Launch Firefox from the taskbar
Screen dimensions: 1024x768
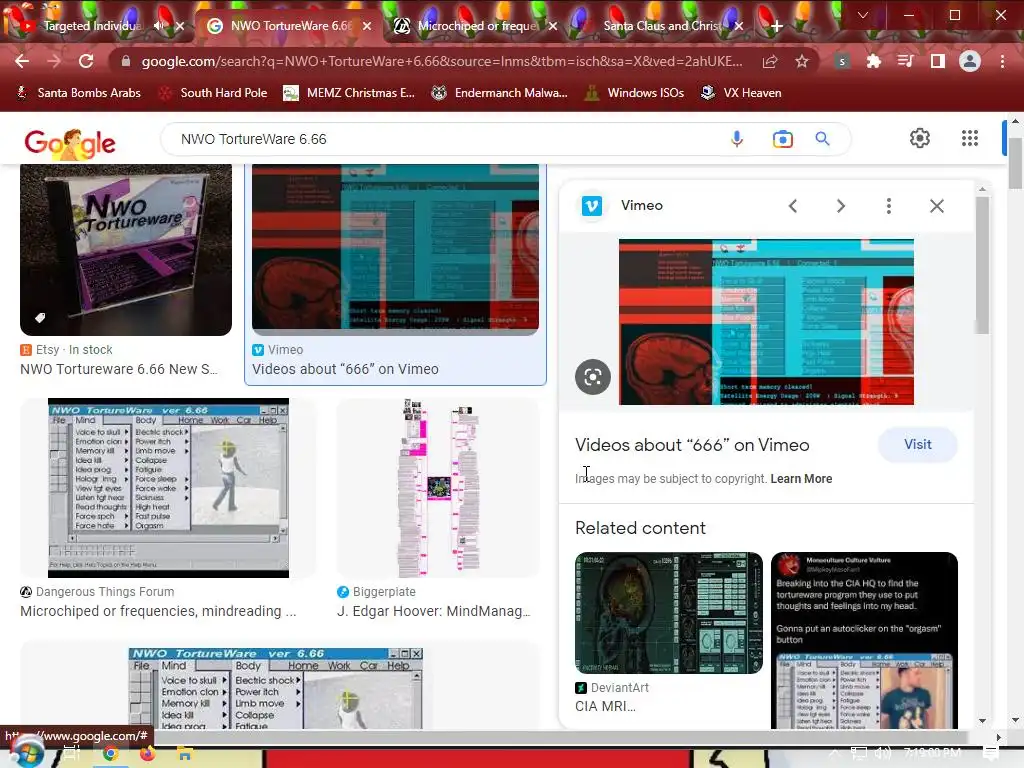pos(147,754)
